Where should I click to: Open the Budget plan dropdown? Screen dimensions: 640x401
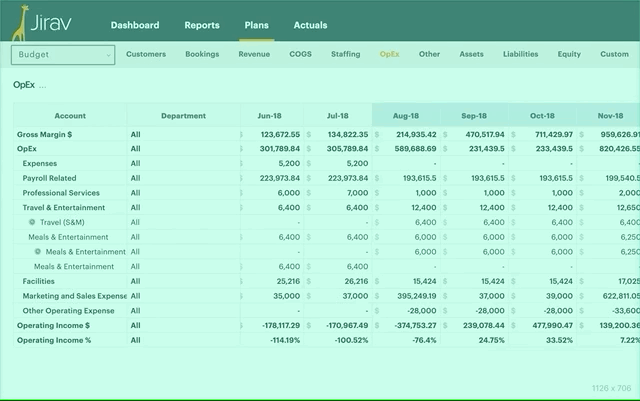(x=63, y=55)
